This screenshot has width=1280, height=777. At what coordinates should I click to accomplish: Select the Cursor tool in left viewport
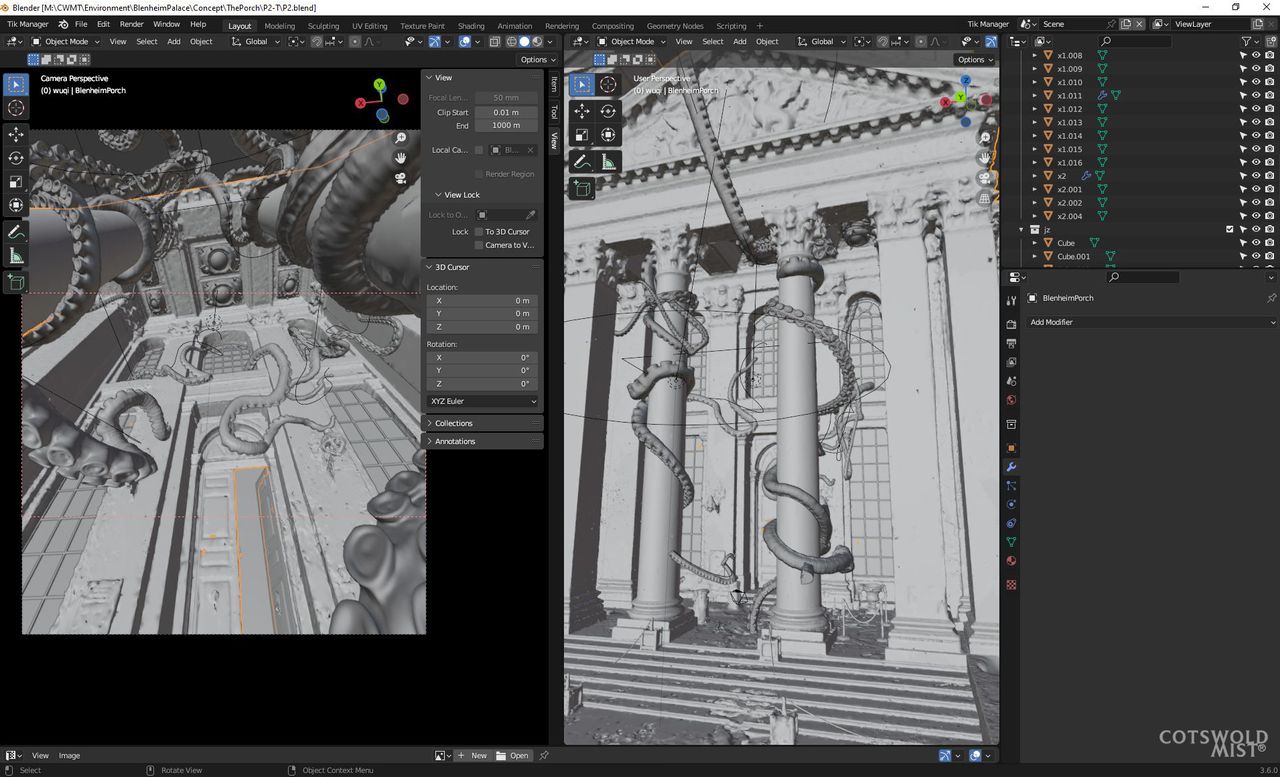(x=16, y=108)
